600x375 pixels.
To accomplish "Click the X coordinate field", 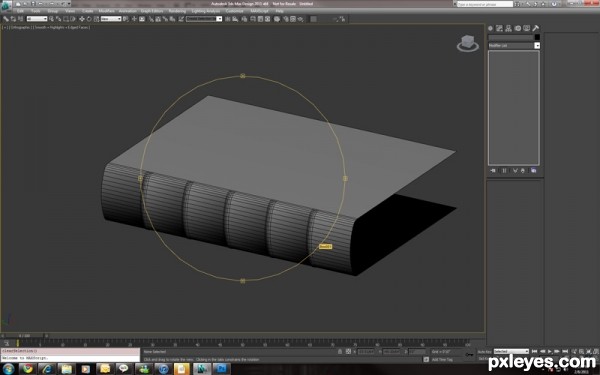I will tap(366, 351).
